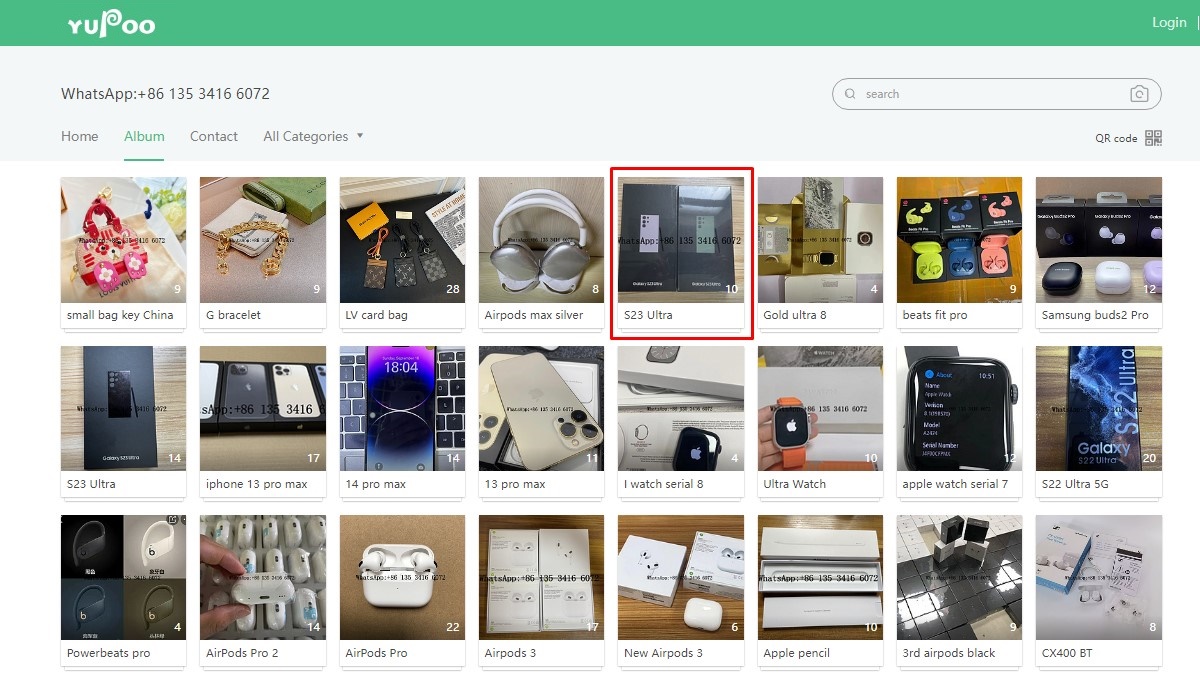
Task: Click the beats fit pro album title
Action: [x=935, y=315]
